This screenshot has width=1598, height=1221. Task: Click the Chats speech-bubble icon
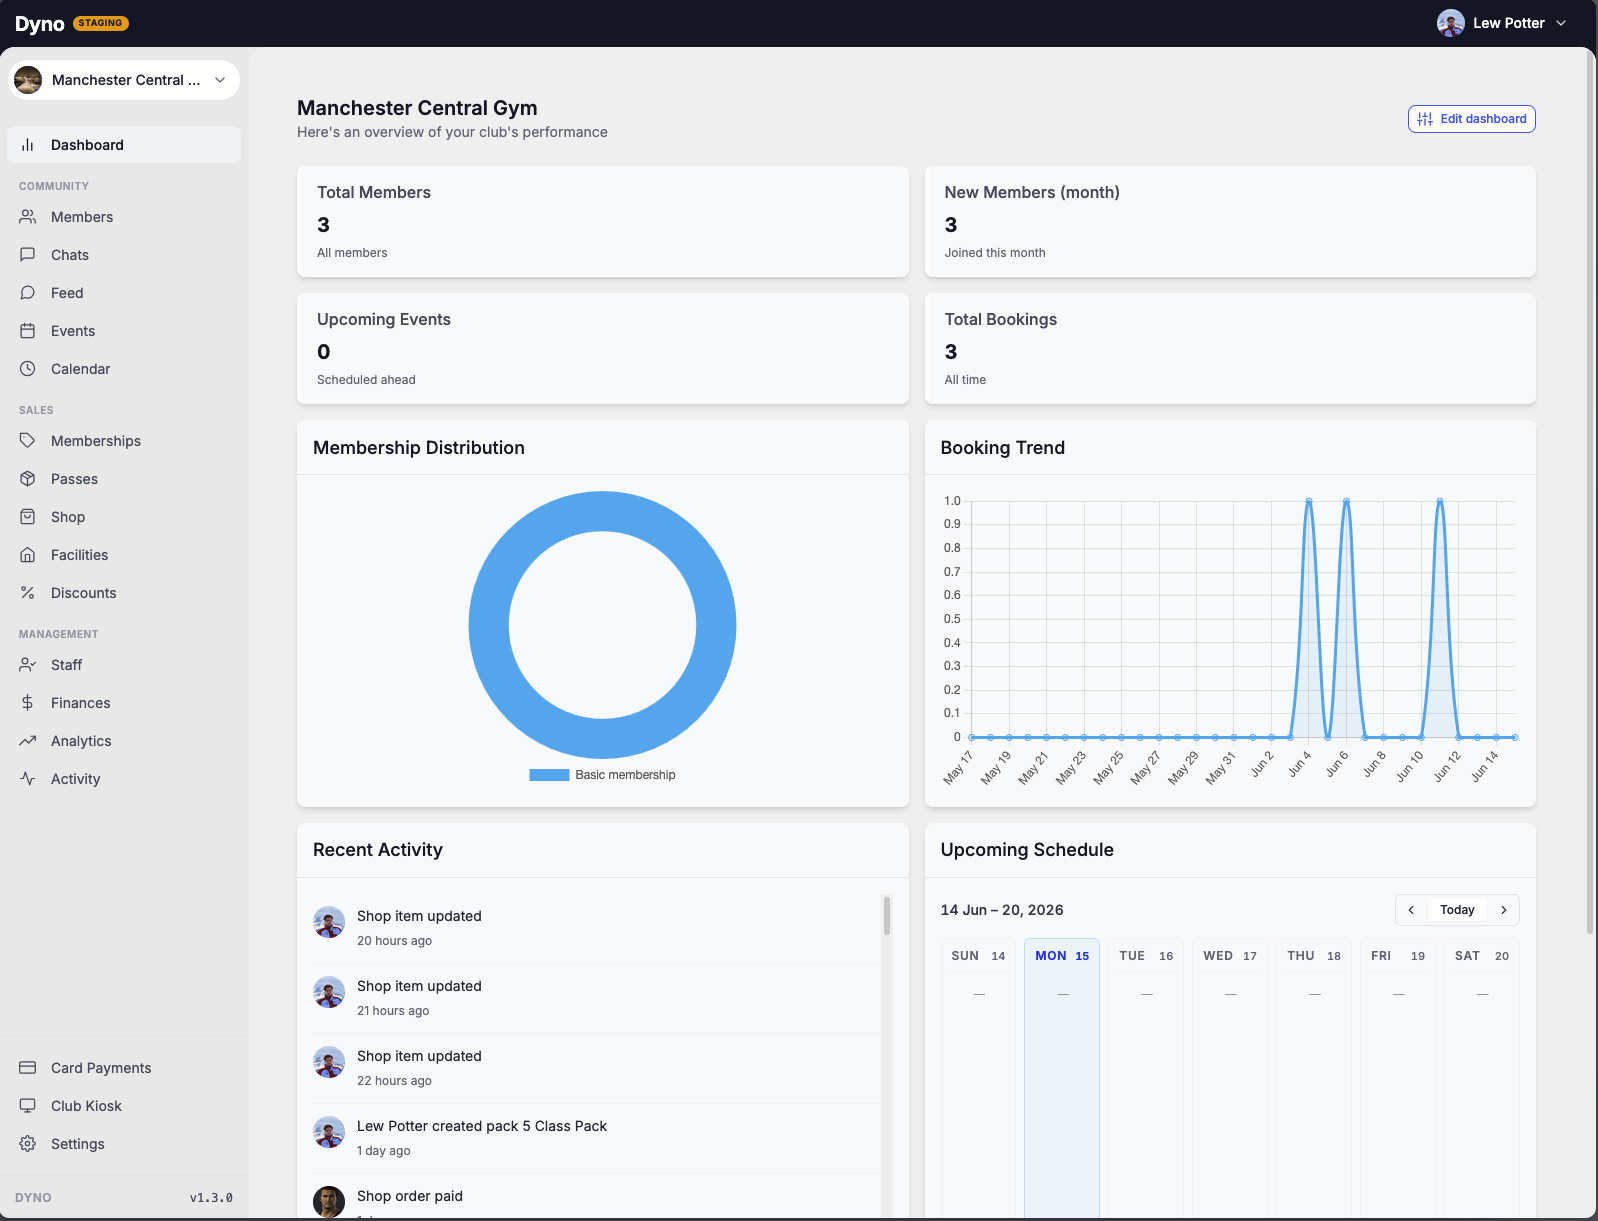[x=28, y=255]
